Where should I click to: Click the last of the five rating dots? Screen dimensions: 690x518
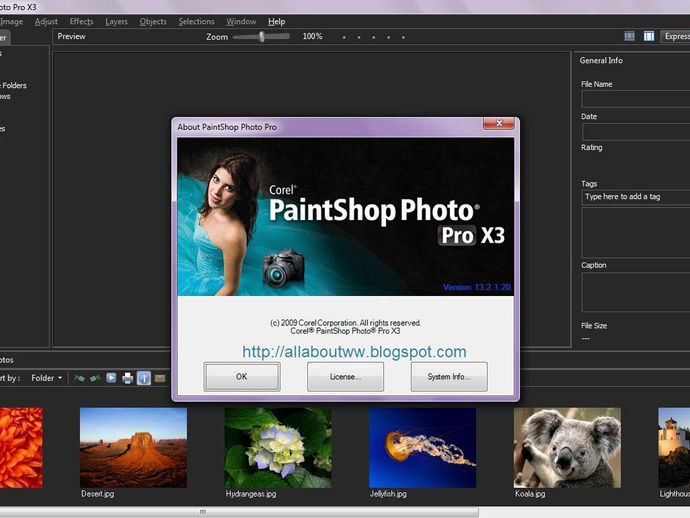pyautogui.click(x=403, y=37)
